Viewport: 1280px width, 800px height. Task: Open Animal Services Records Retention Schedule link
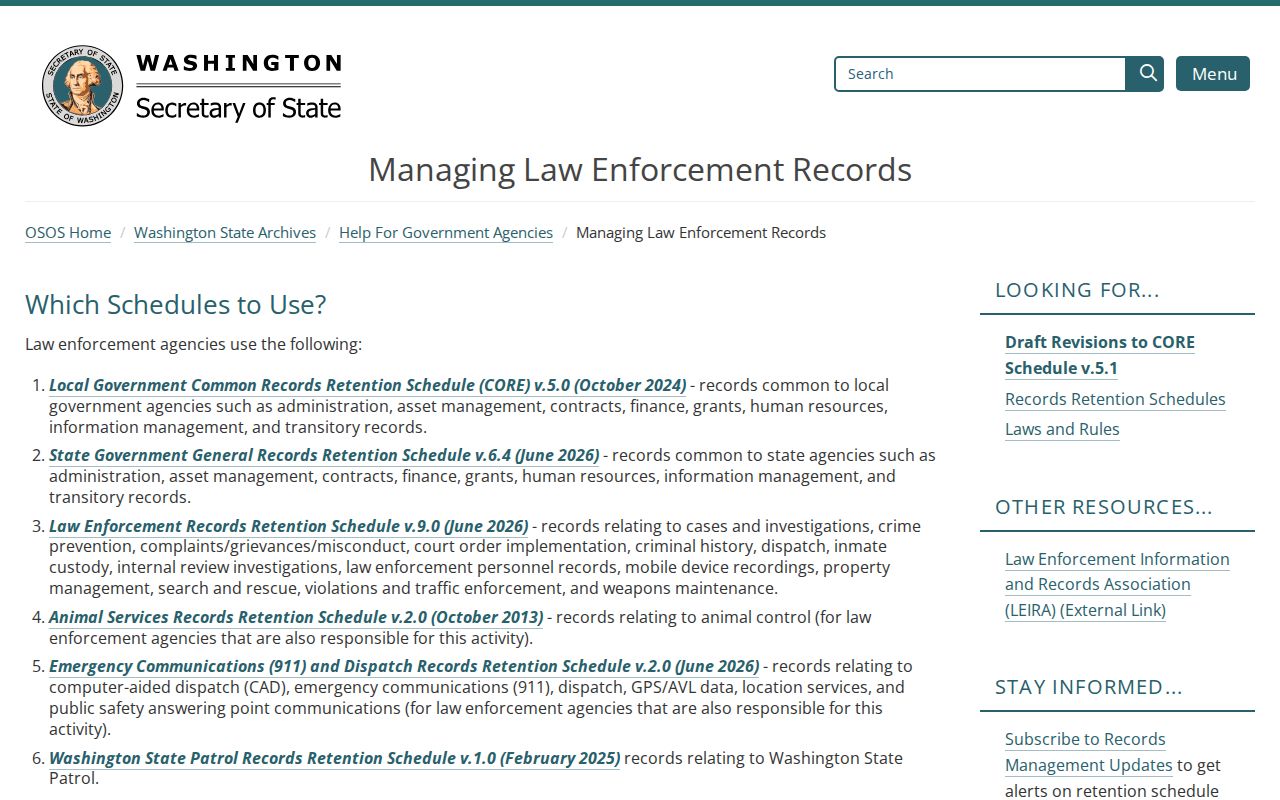point(296,617)
